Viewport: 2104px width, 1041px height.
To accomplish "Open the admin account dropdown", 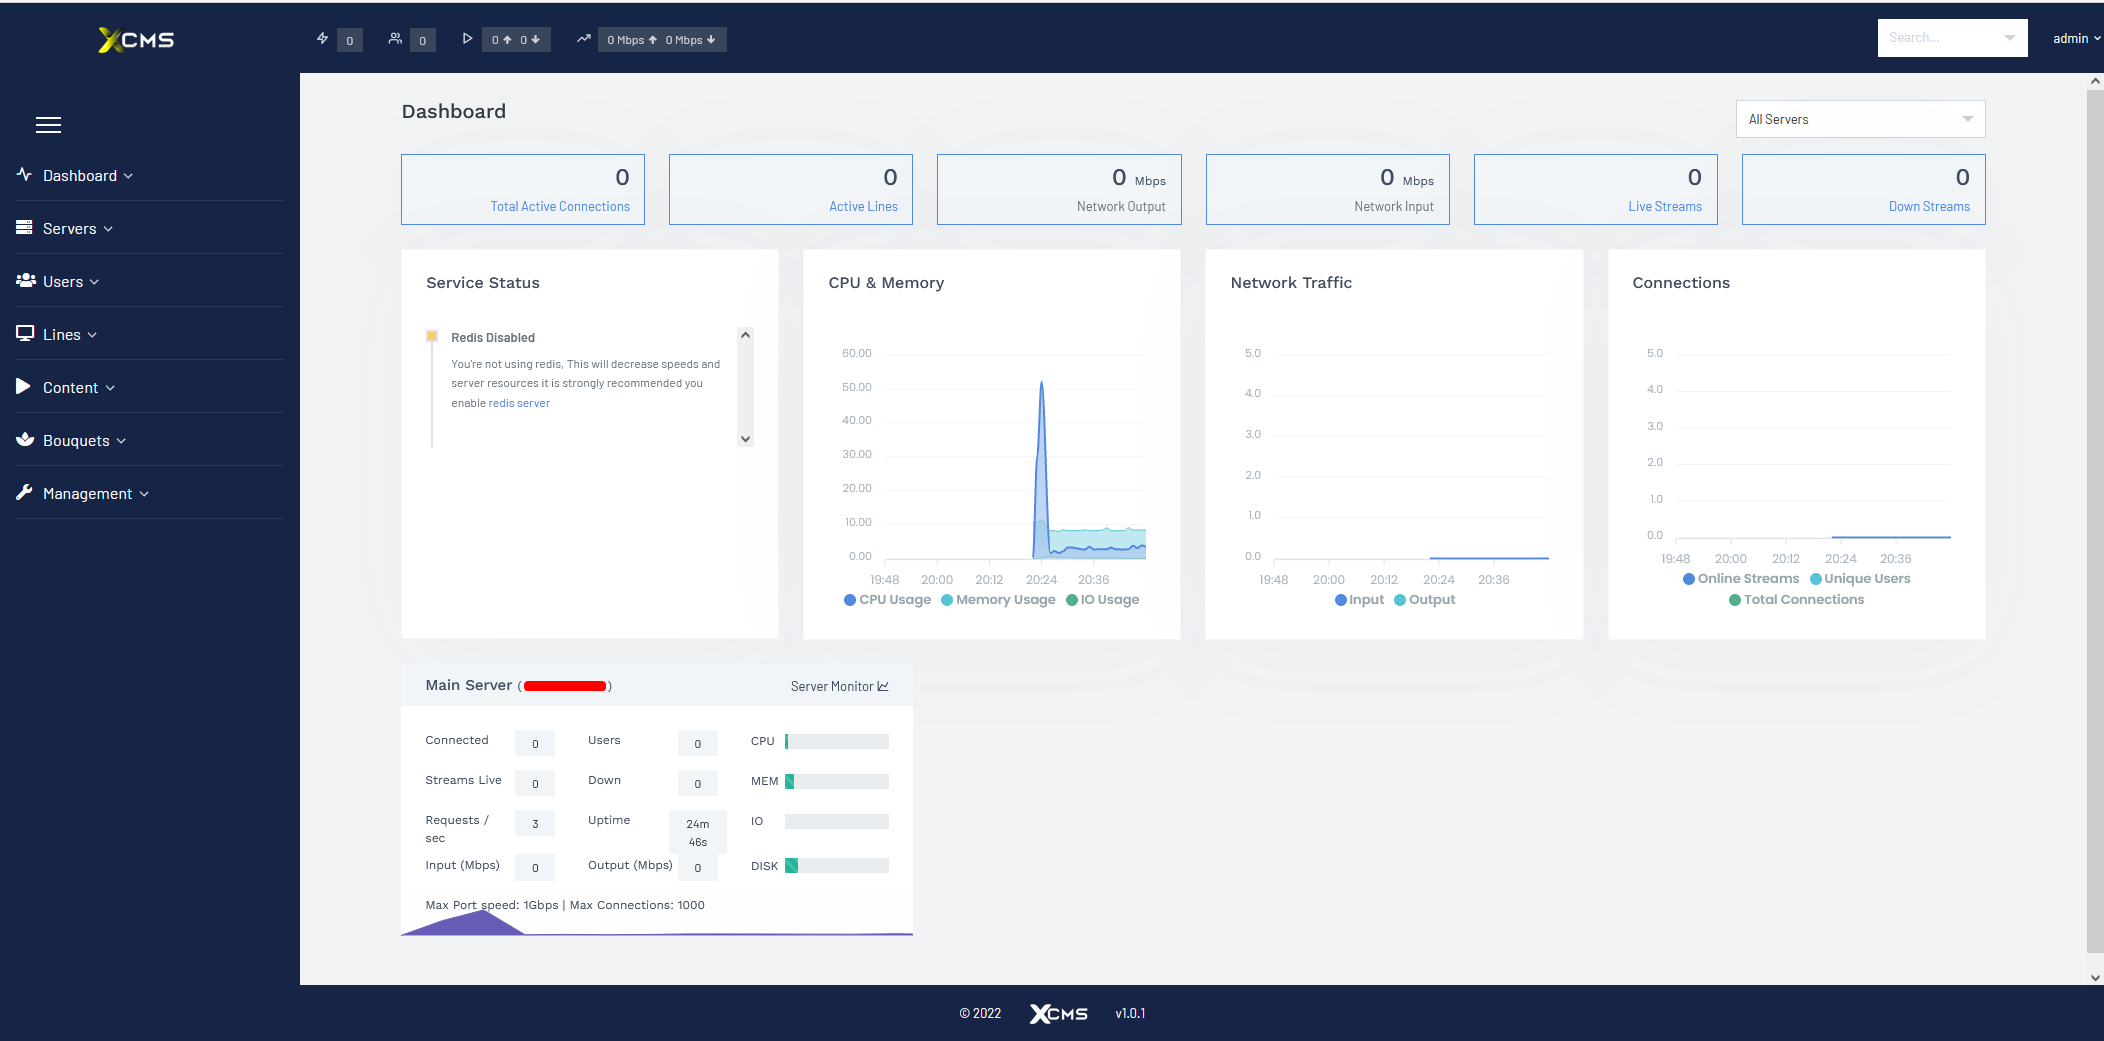I will 2076,38.
